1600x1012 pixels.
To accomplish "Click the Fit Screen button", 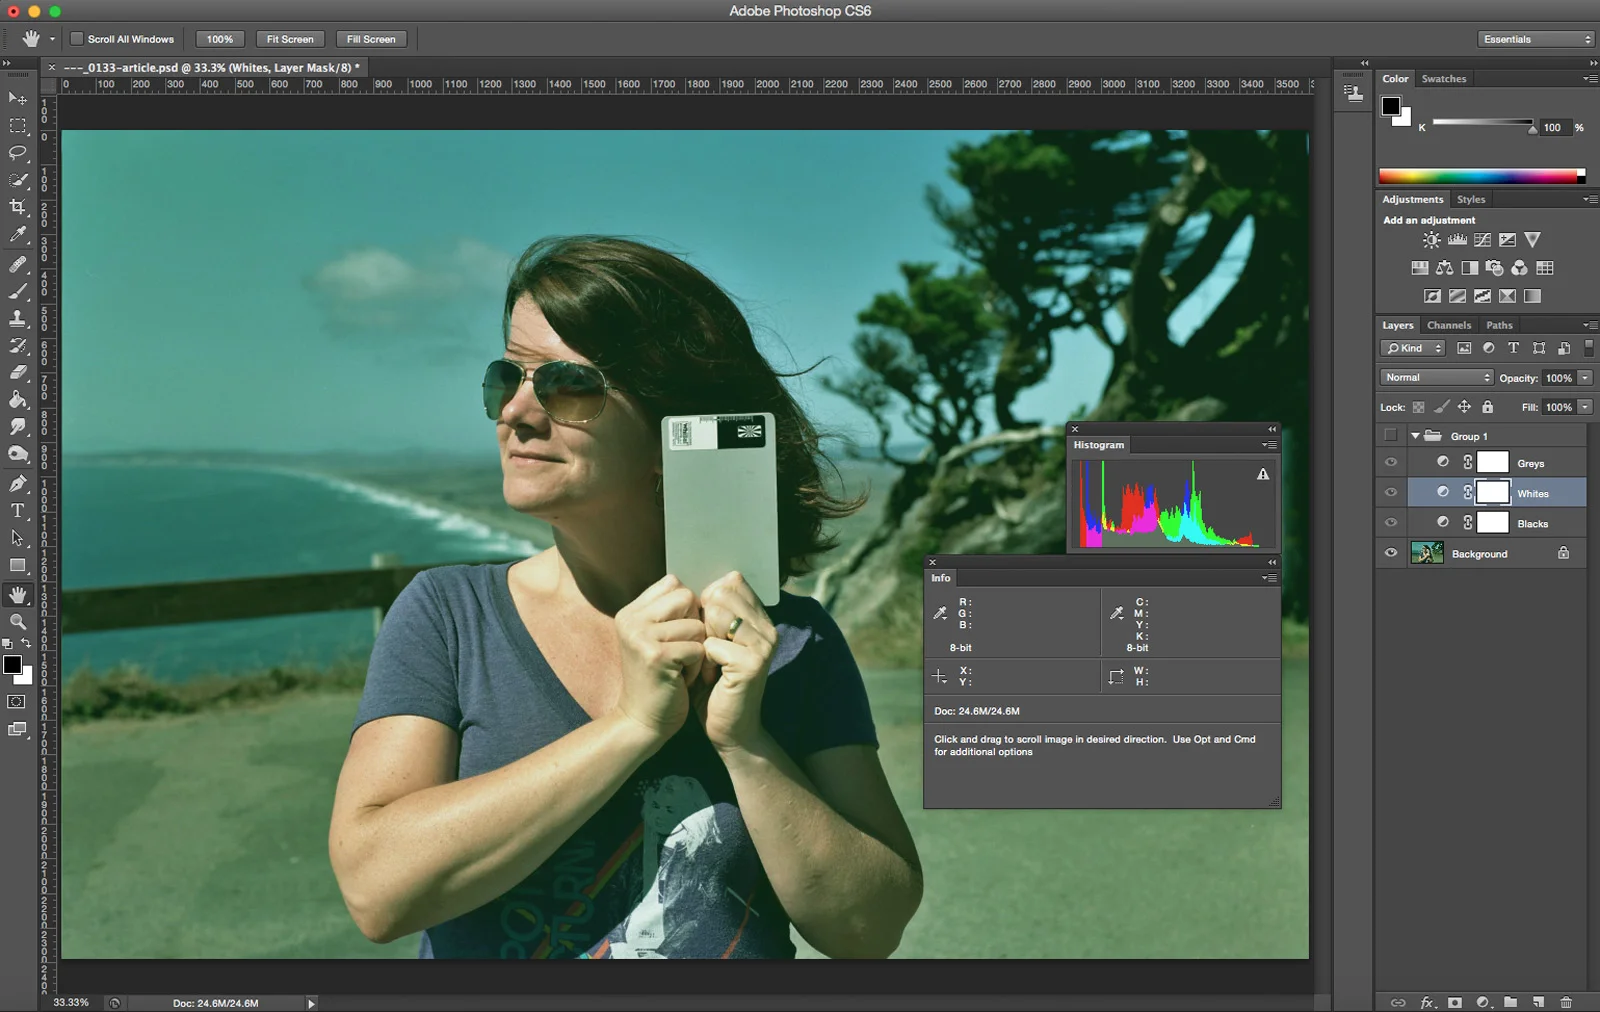I will (x=289, y=38).
